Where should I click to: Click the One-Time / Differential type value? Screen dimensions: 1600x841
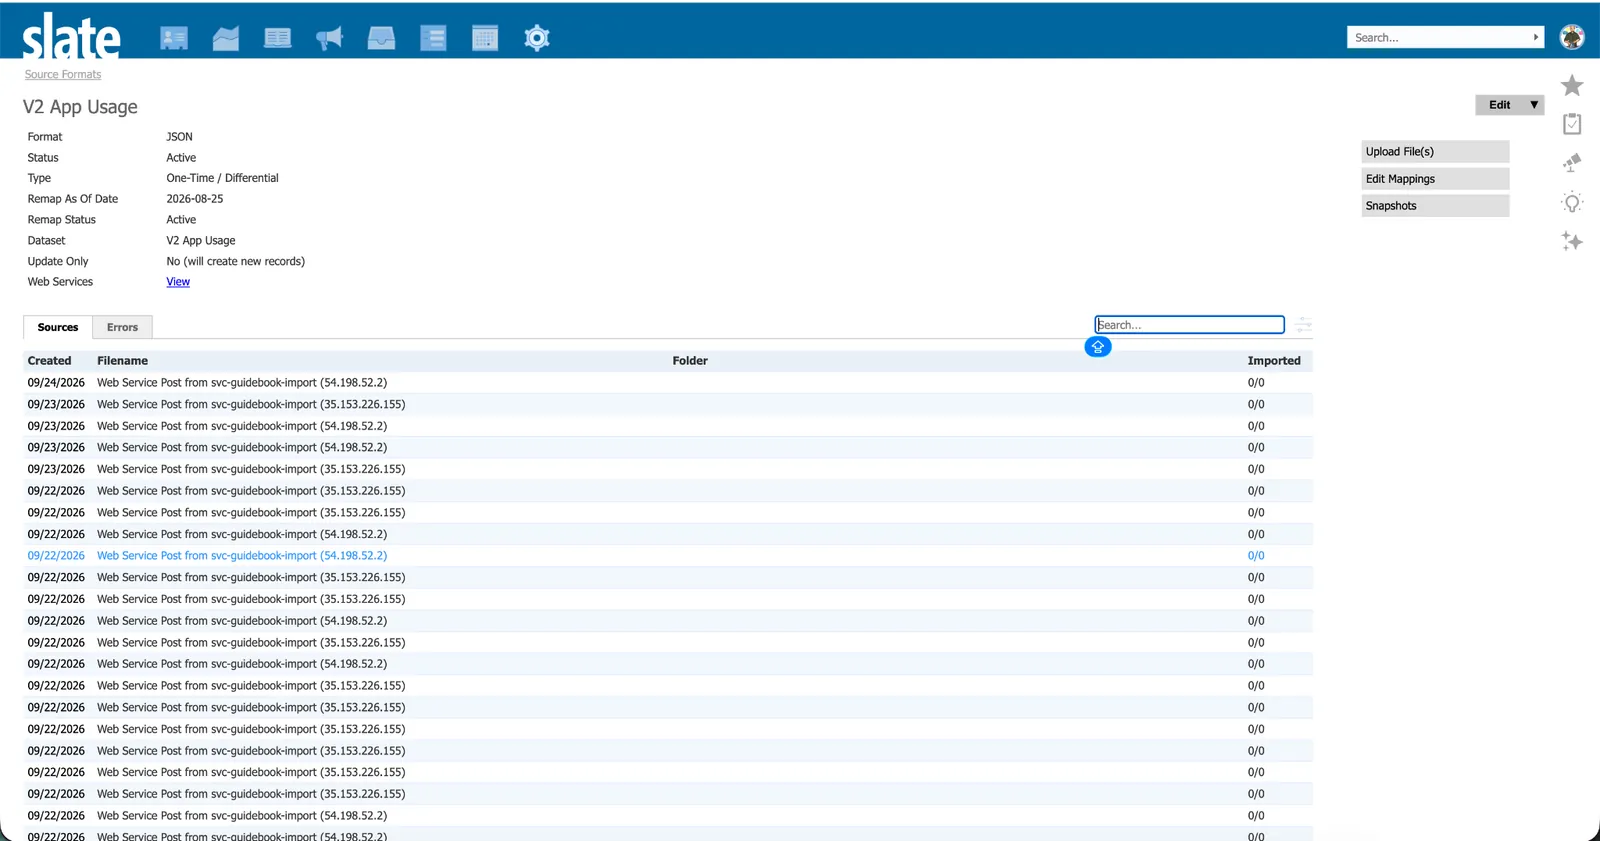point(222,178)
